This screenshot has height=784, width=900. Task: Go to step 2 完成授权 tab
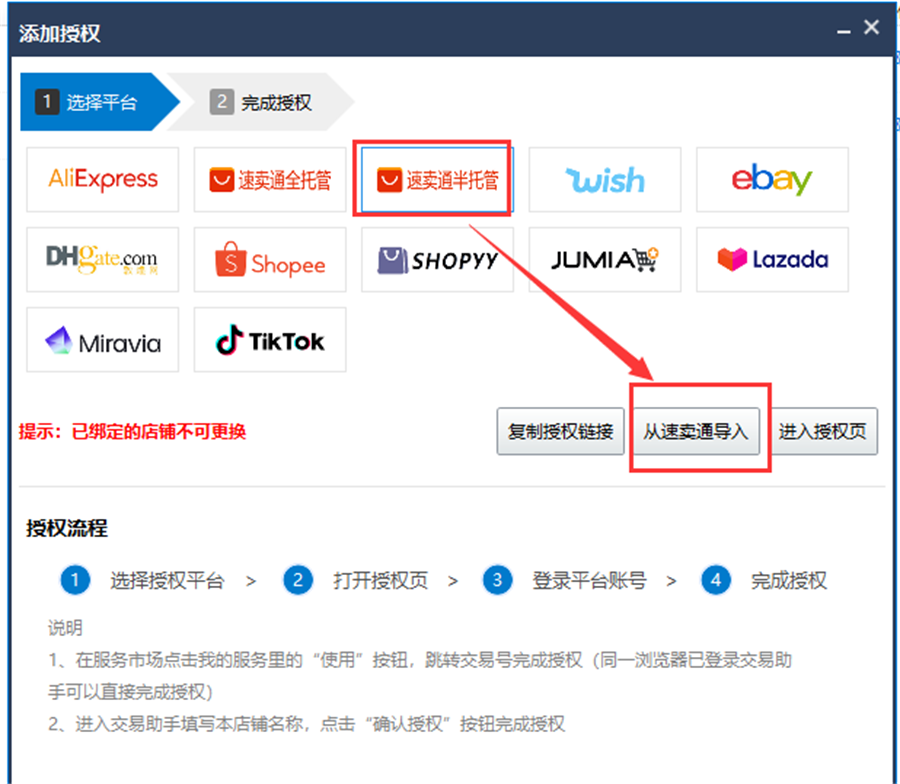(261, 102)
